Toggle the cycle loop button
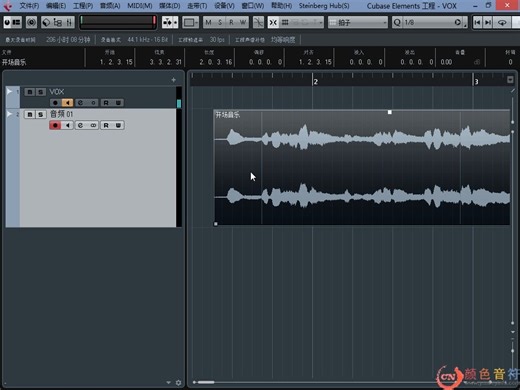520x390 pixels. [x=502, y=22]
